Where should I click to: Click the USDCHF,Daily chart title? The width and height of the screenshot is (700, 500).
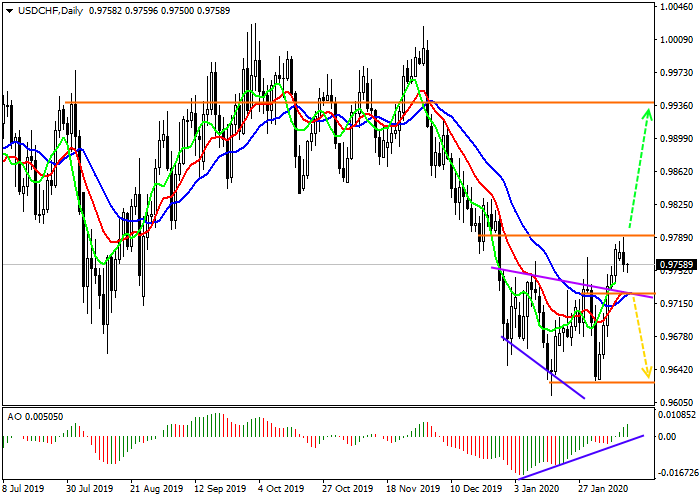(50, 11)
